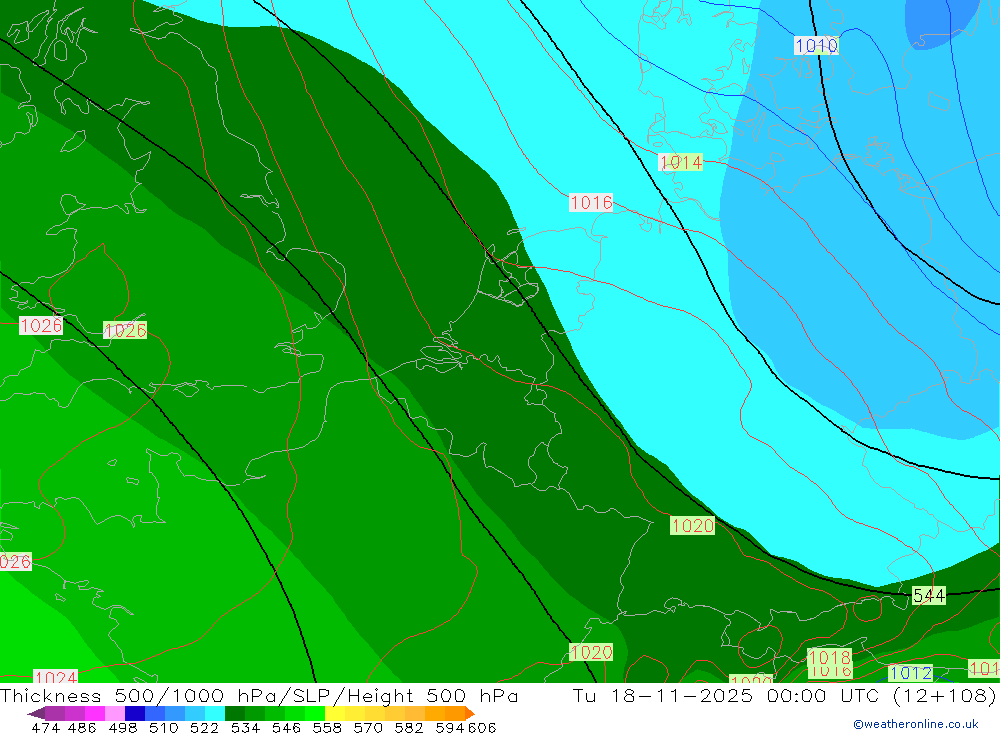Pick the pure yellow legend swatch
Viewport: 1000px width, 733px height.
click(335, 713)
